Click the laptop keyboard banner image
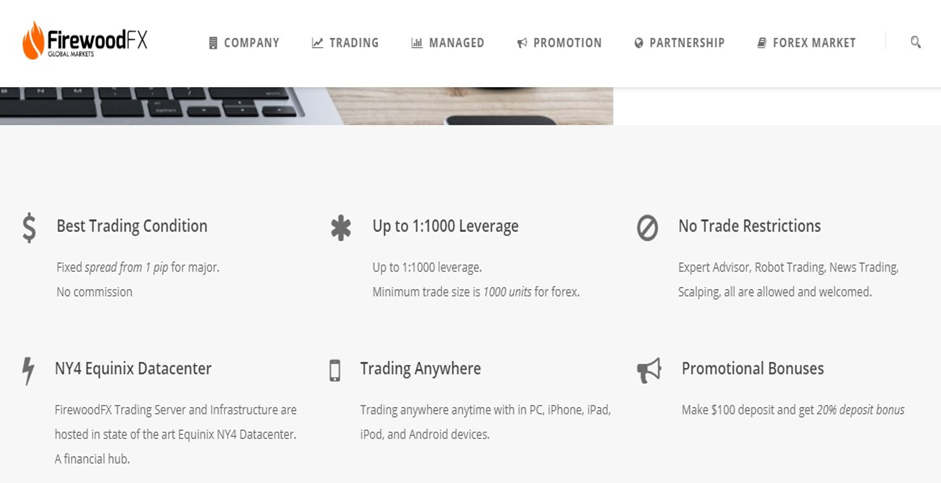This screenshot has height=483, width=941. [306, 106]
